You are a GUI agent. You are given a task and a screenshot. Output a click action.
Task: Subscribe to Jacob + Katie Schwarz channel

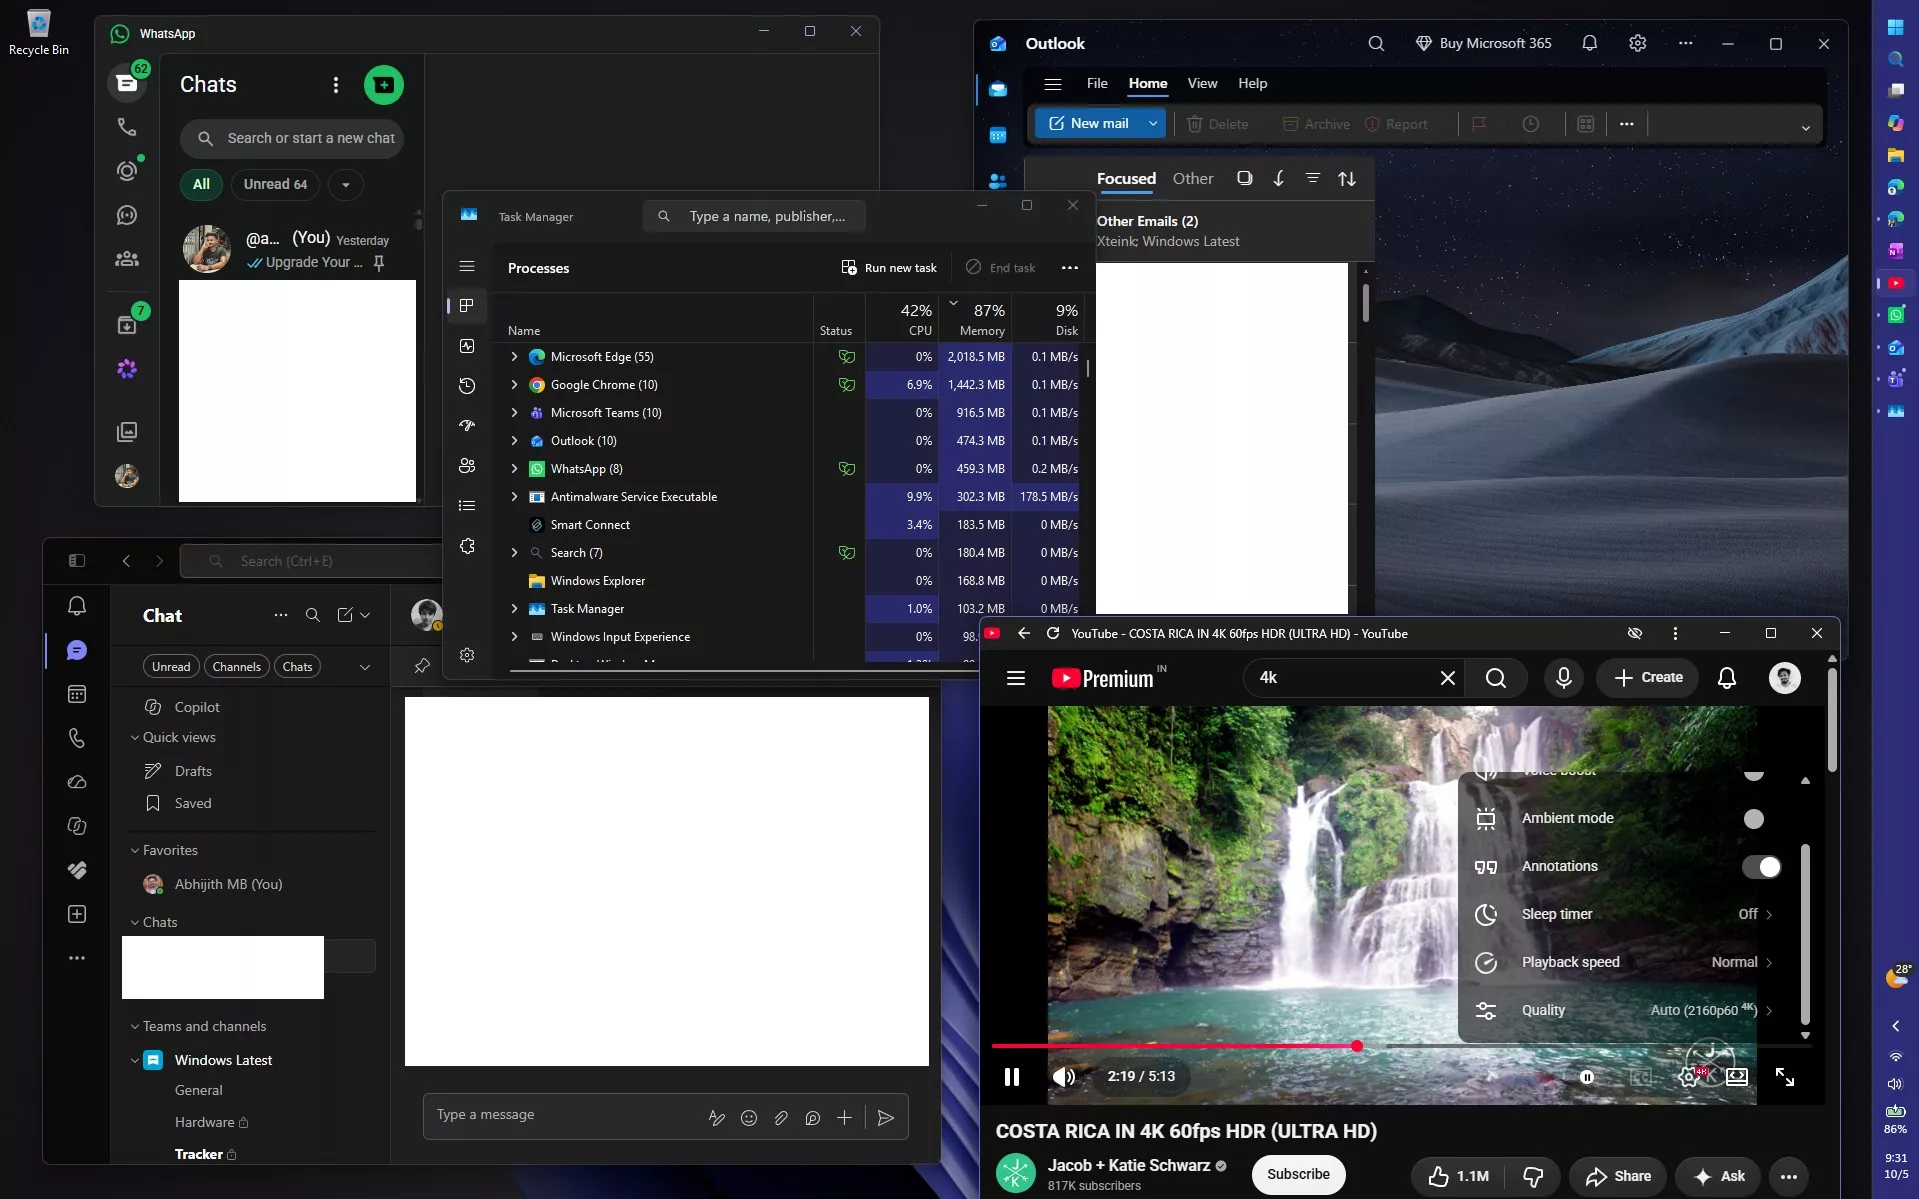click(1298, 1175)
